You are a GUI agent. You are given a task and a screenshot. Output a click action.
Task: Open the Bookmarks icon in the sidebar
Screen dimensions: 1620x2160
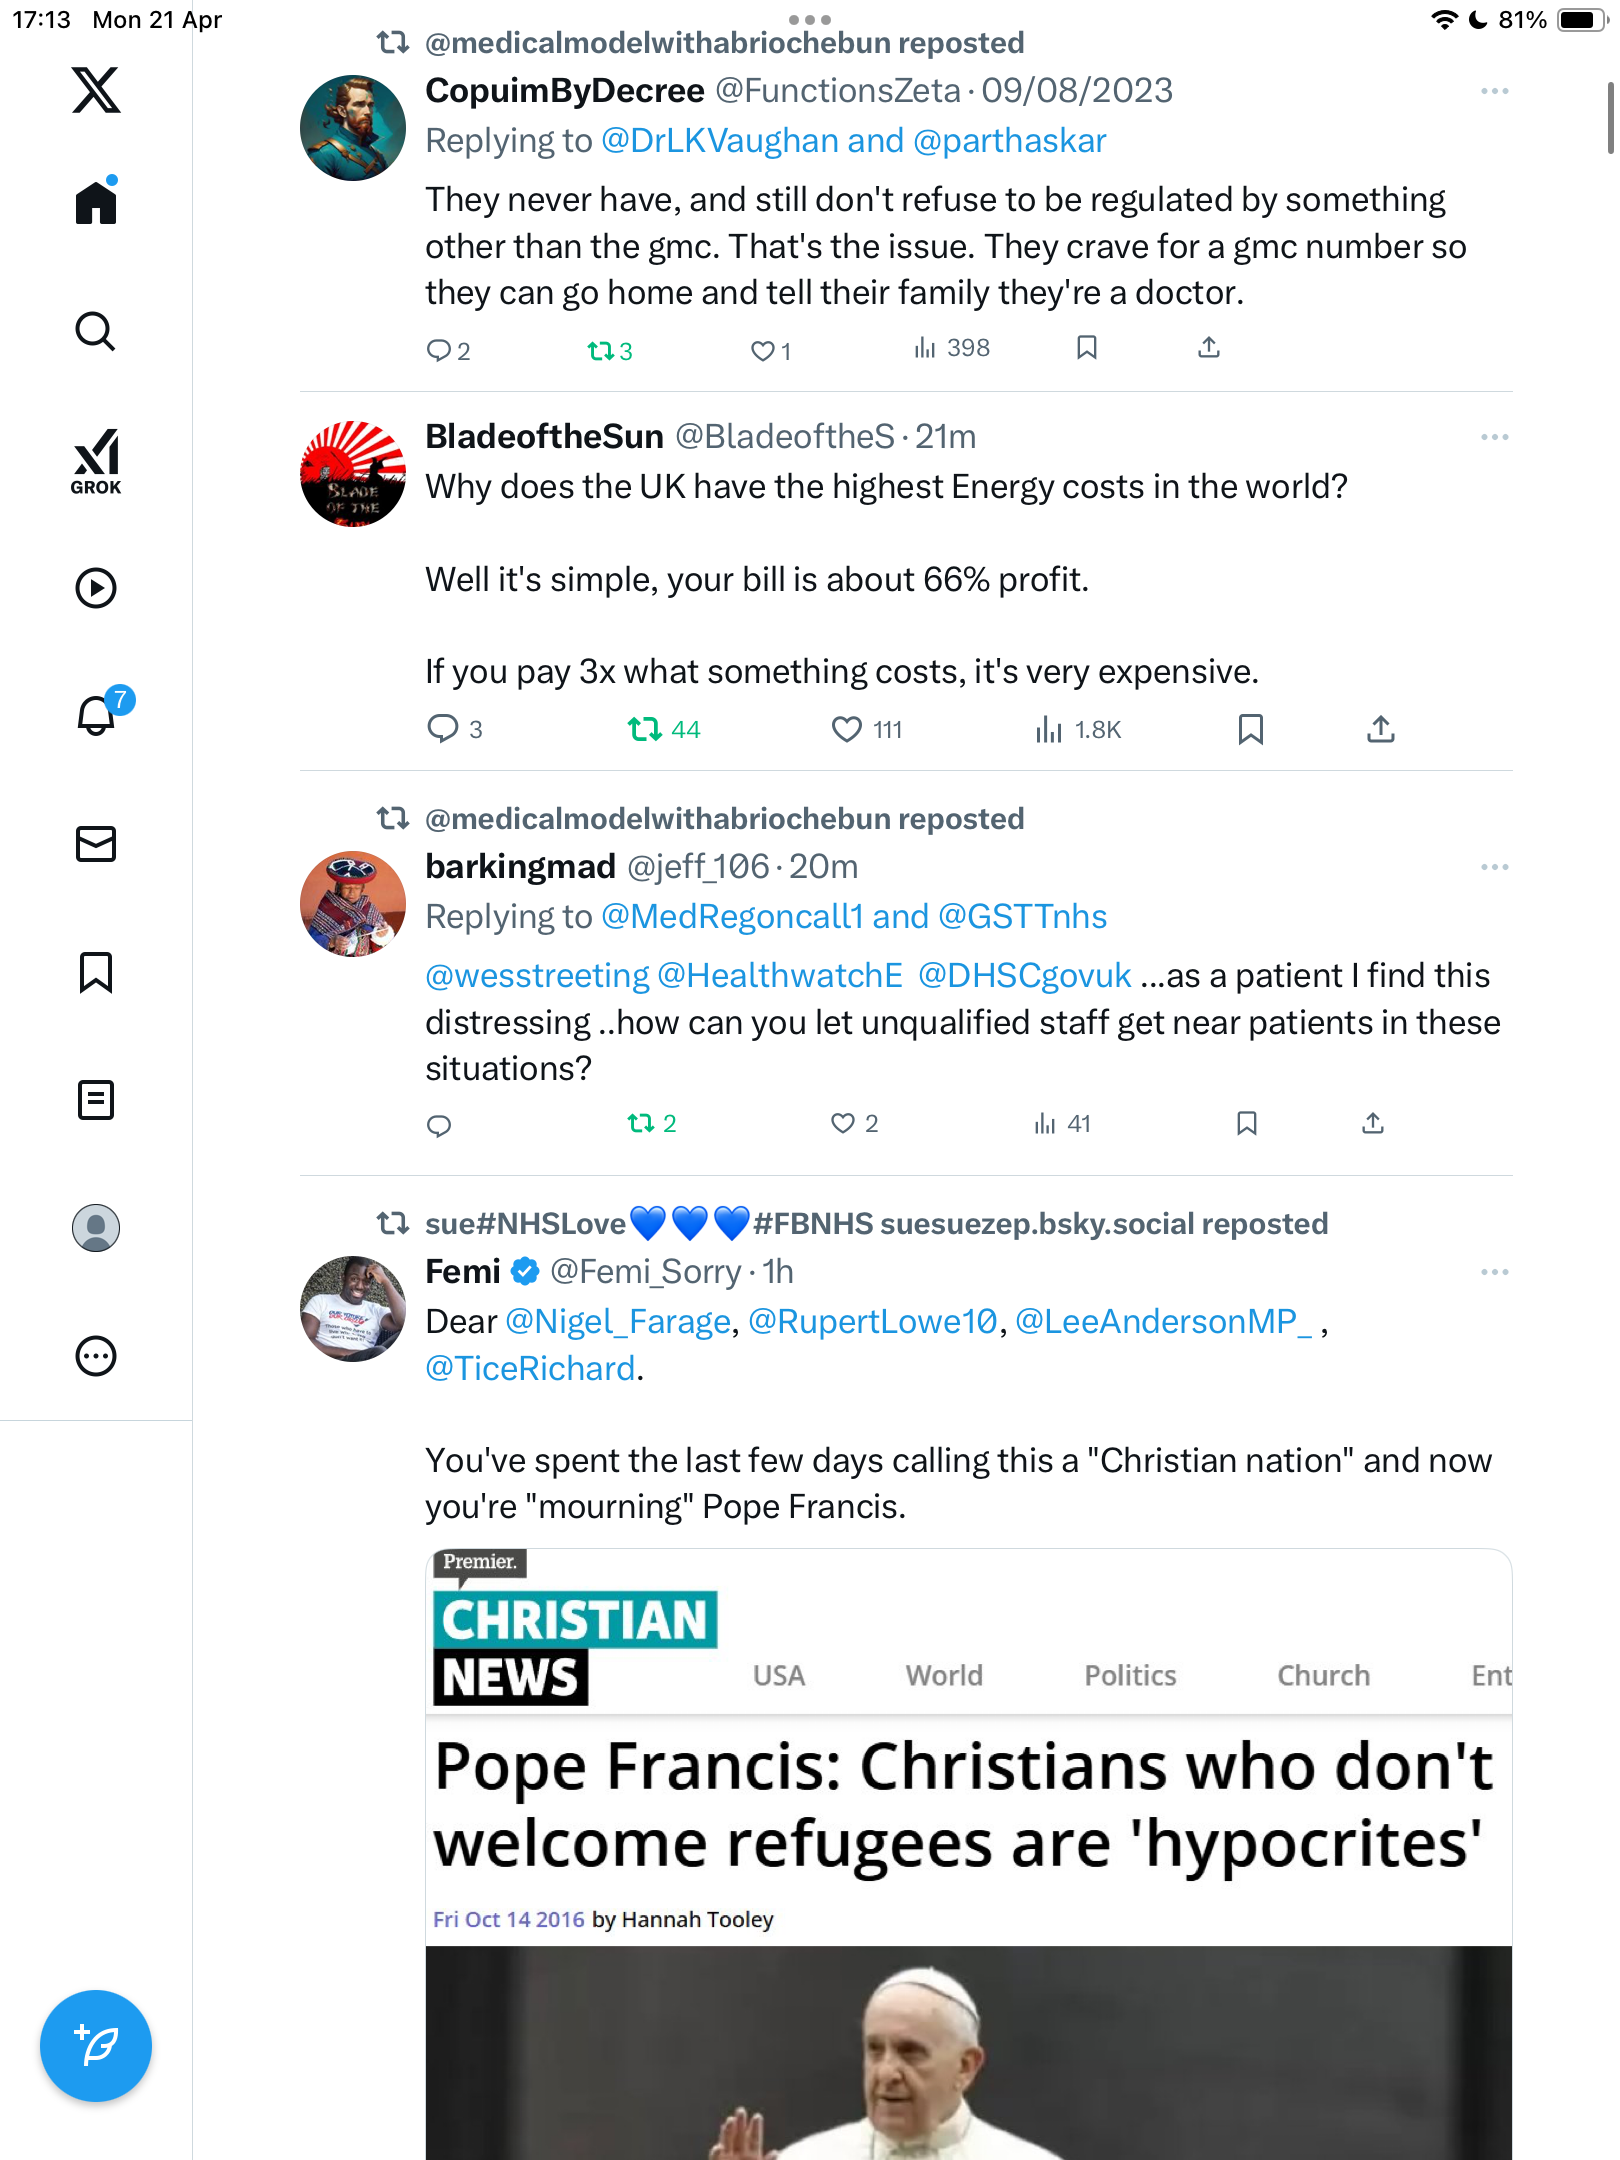[x=96, y=972]
